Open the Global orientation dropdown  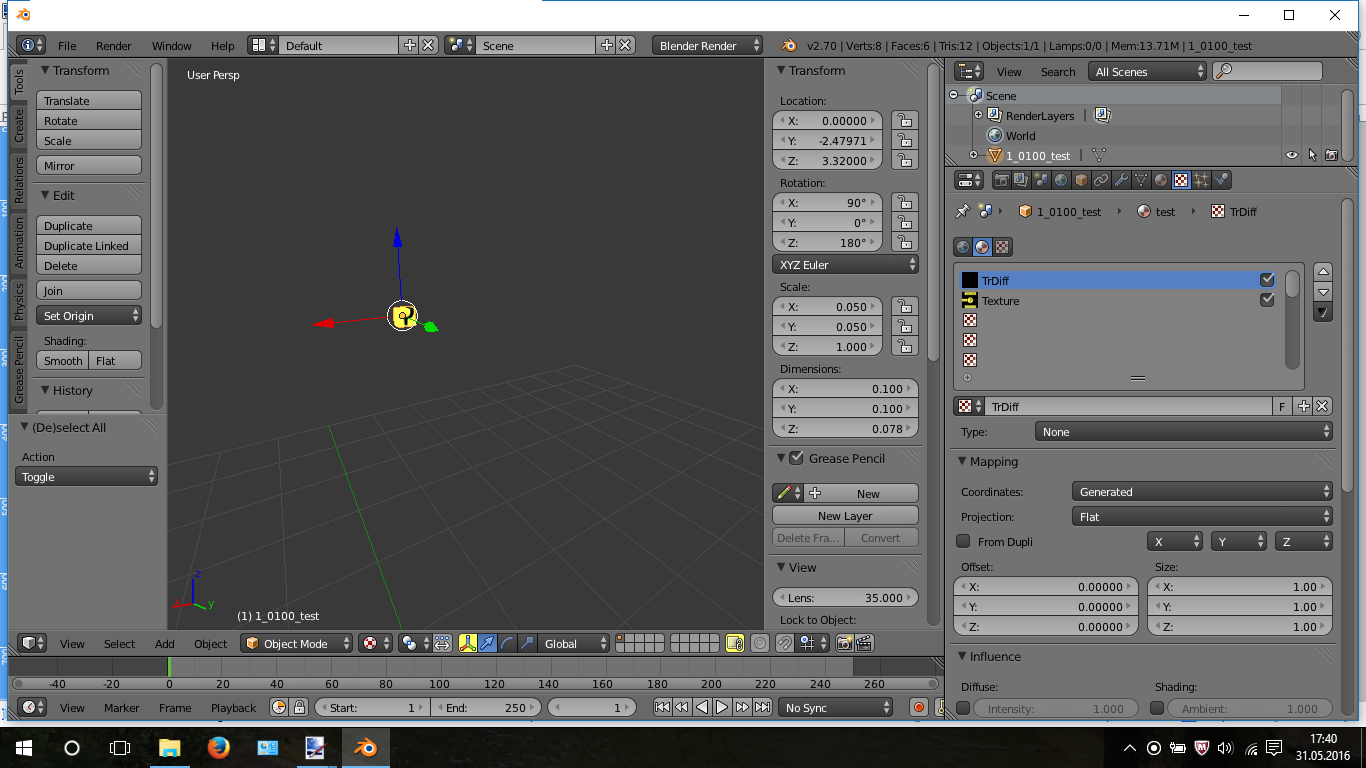(574, 644)
